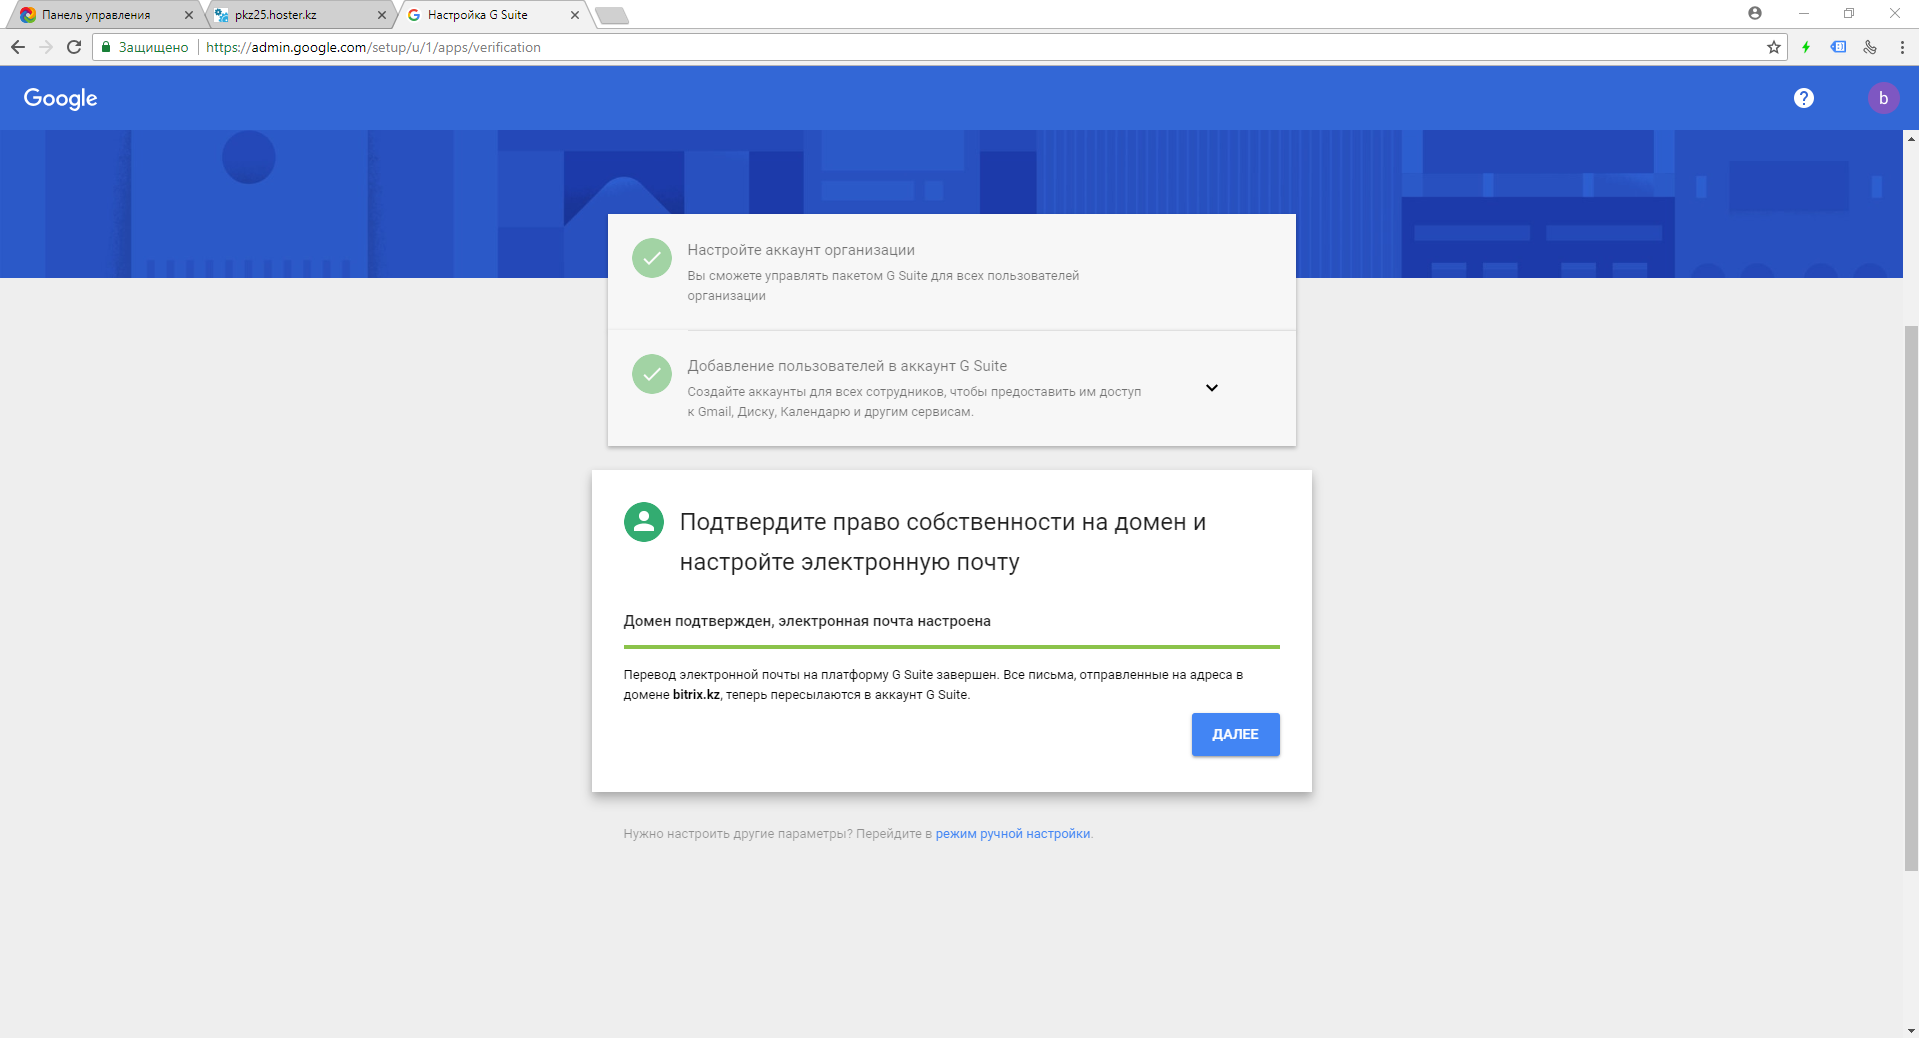Open the режим ручной настройки link
This screenshot has width=1919, height=1038.
[x=1012, y=834]
